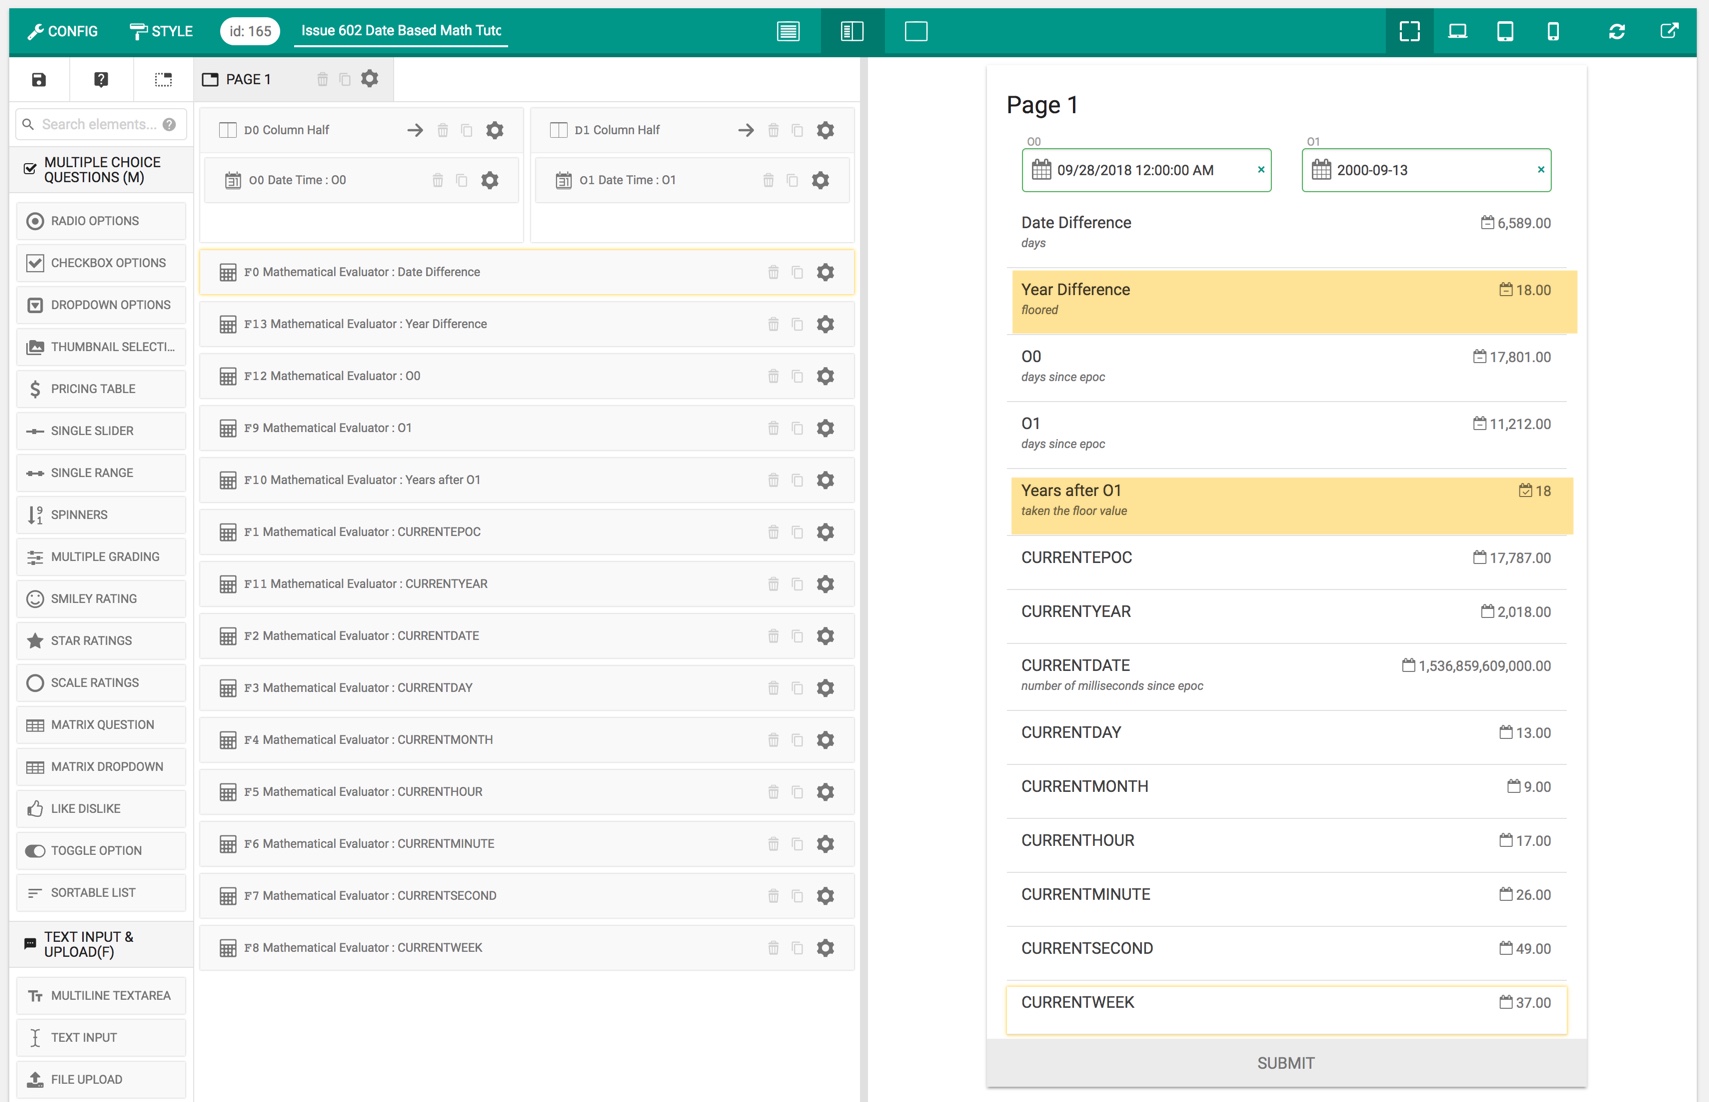
Task: Open preview in external window
Action: click(1669, 31)
